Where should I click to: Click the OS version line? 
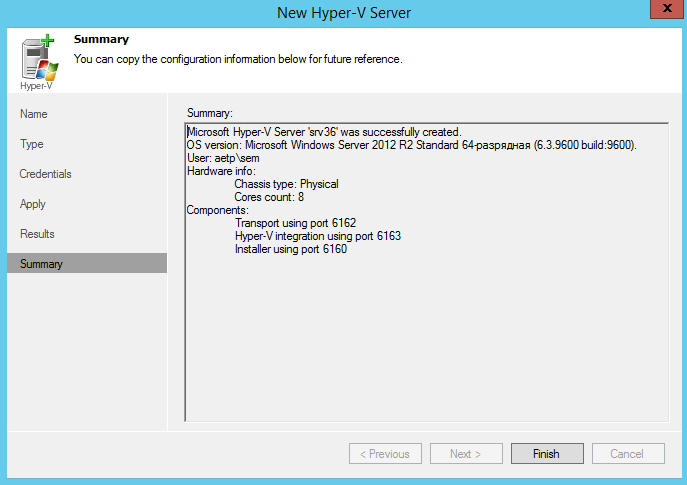pyautogui.click(x=412, y=145)
